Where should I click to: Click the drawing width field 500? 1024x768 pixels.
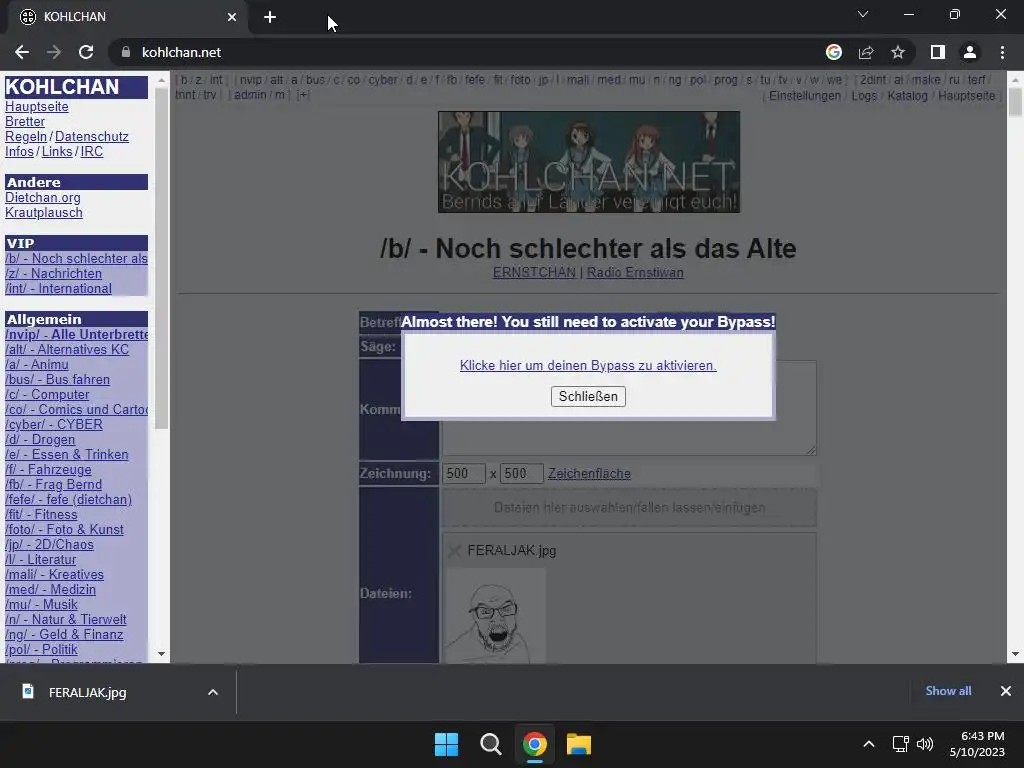[x=464, y=473]
